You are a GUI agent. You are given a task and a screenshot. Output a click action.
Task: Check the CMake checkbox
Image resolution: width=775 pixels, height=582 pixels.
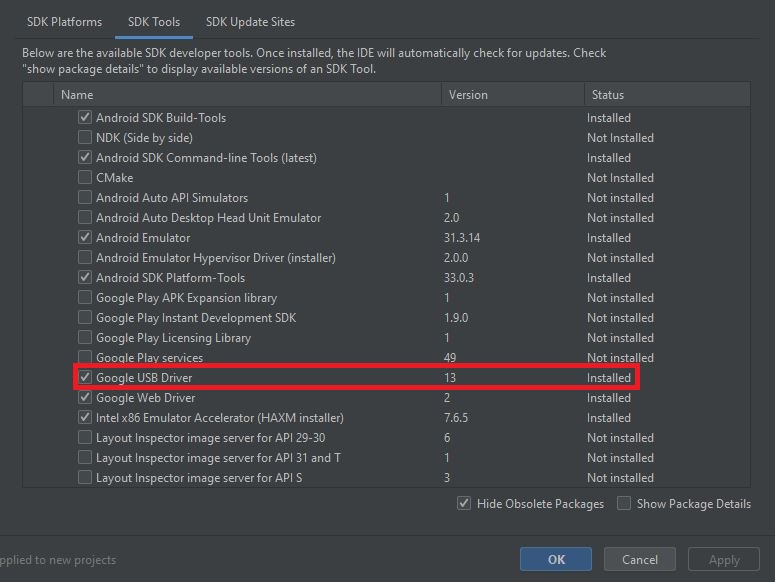point(85,177)
